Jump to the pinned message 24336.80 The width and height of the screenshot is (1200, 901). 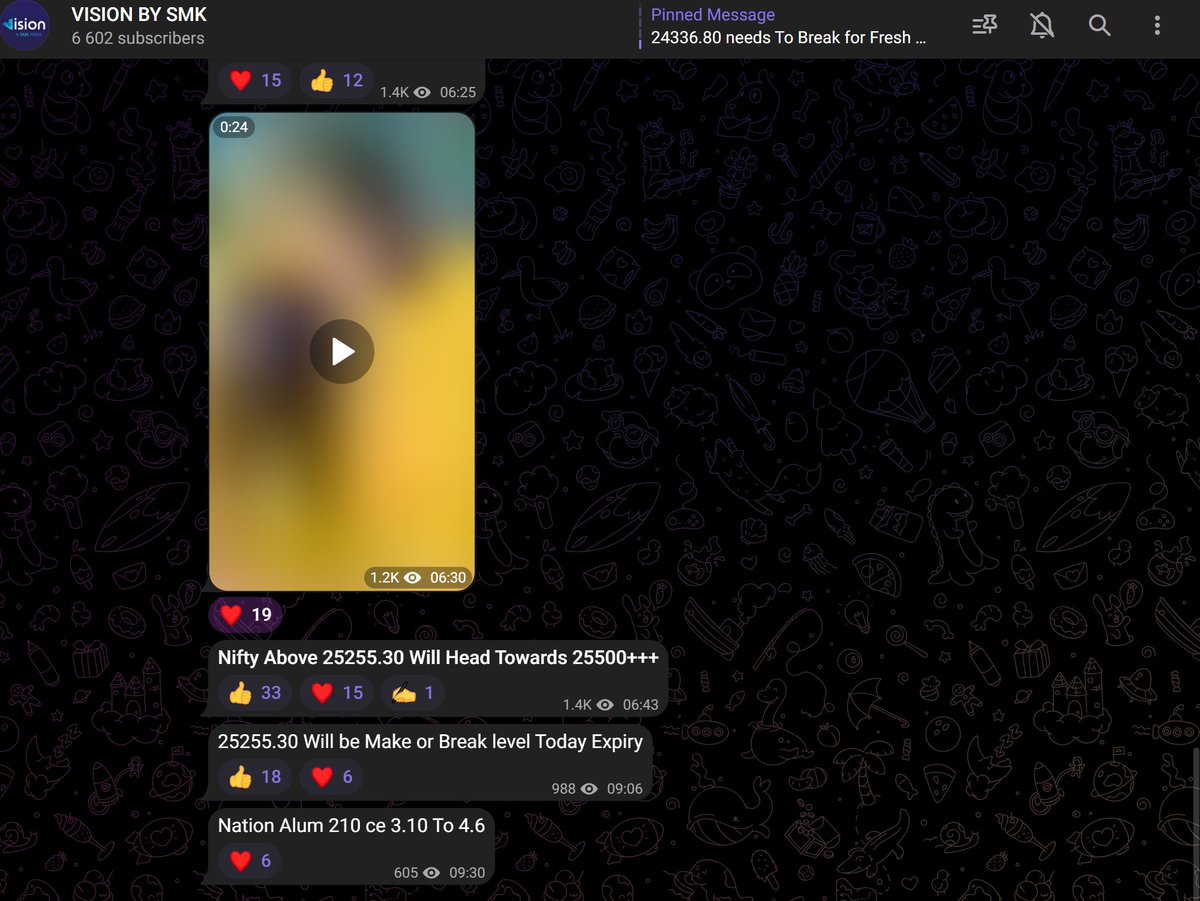pos(787,27)
